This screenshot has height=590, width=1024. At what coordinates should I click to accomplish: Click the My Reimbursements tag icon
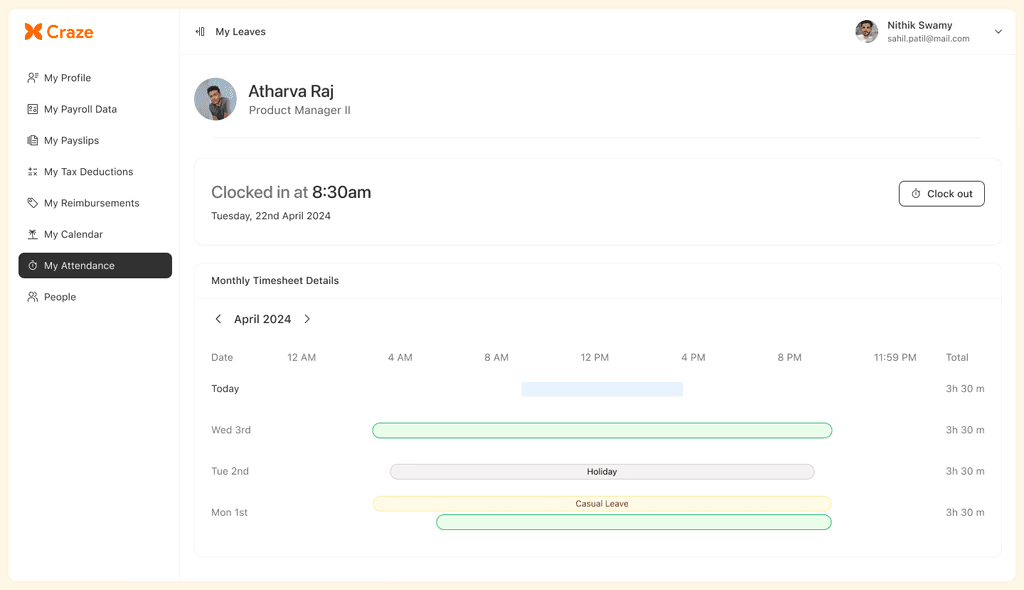pos(33,203)
